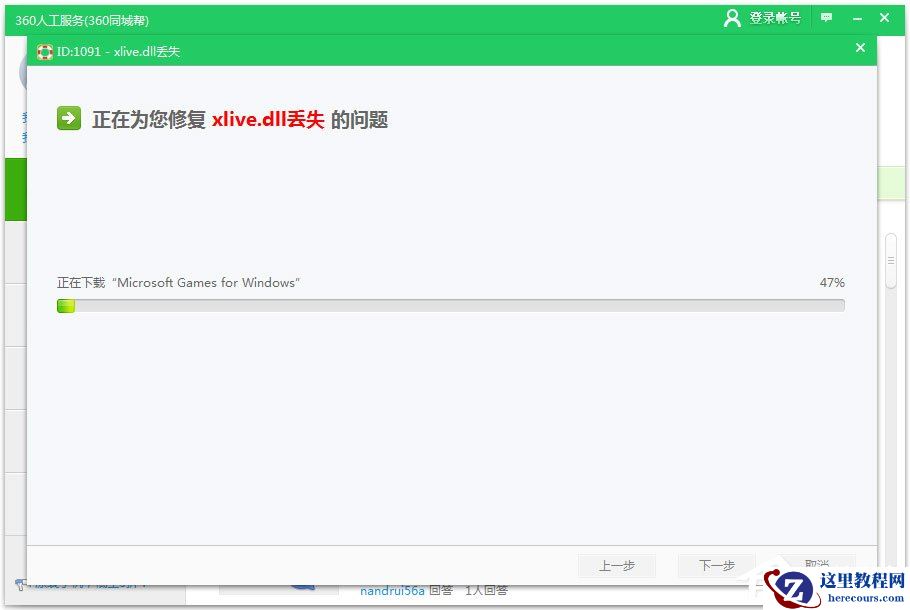Click the right-side scrollbar track
Viewport: 910px width, 610px height.
tap(891, 300)
